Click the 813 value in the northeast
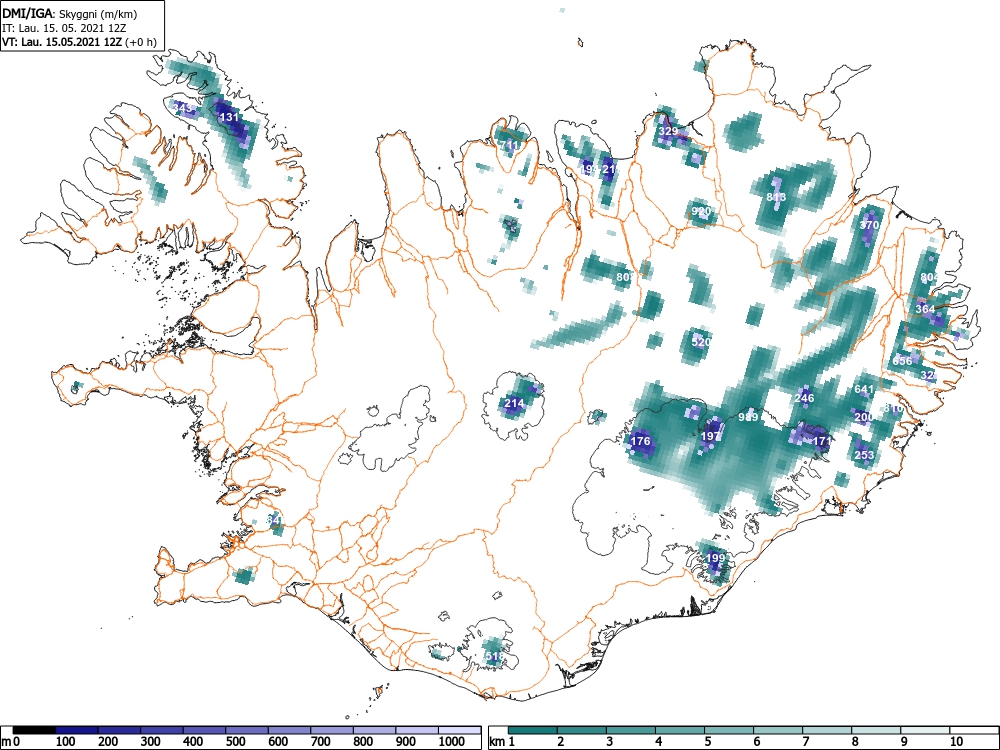This screenshot has height=750, width=1000. click(776, 197)
